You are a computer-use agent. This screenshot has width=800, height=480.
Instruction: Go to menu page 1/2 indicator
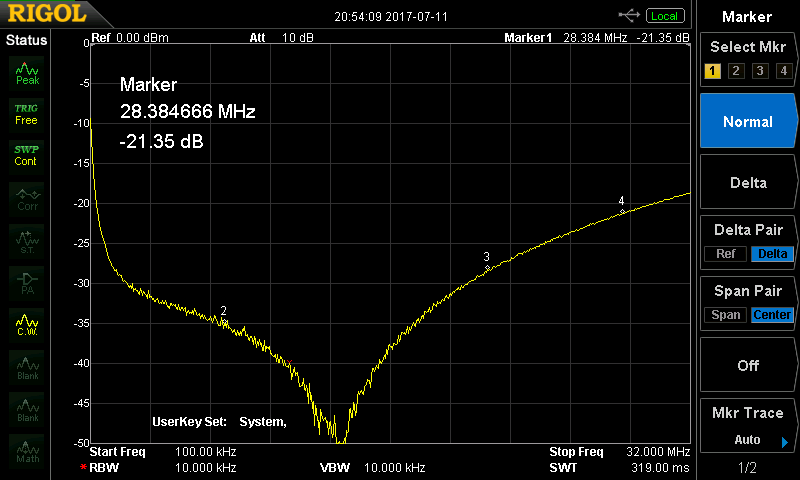(x=747, y=468)
